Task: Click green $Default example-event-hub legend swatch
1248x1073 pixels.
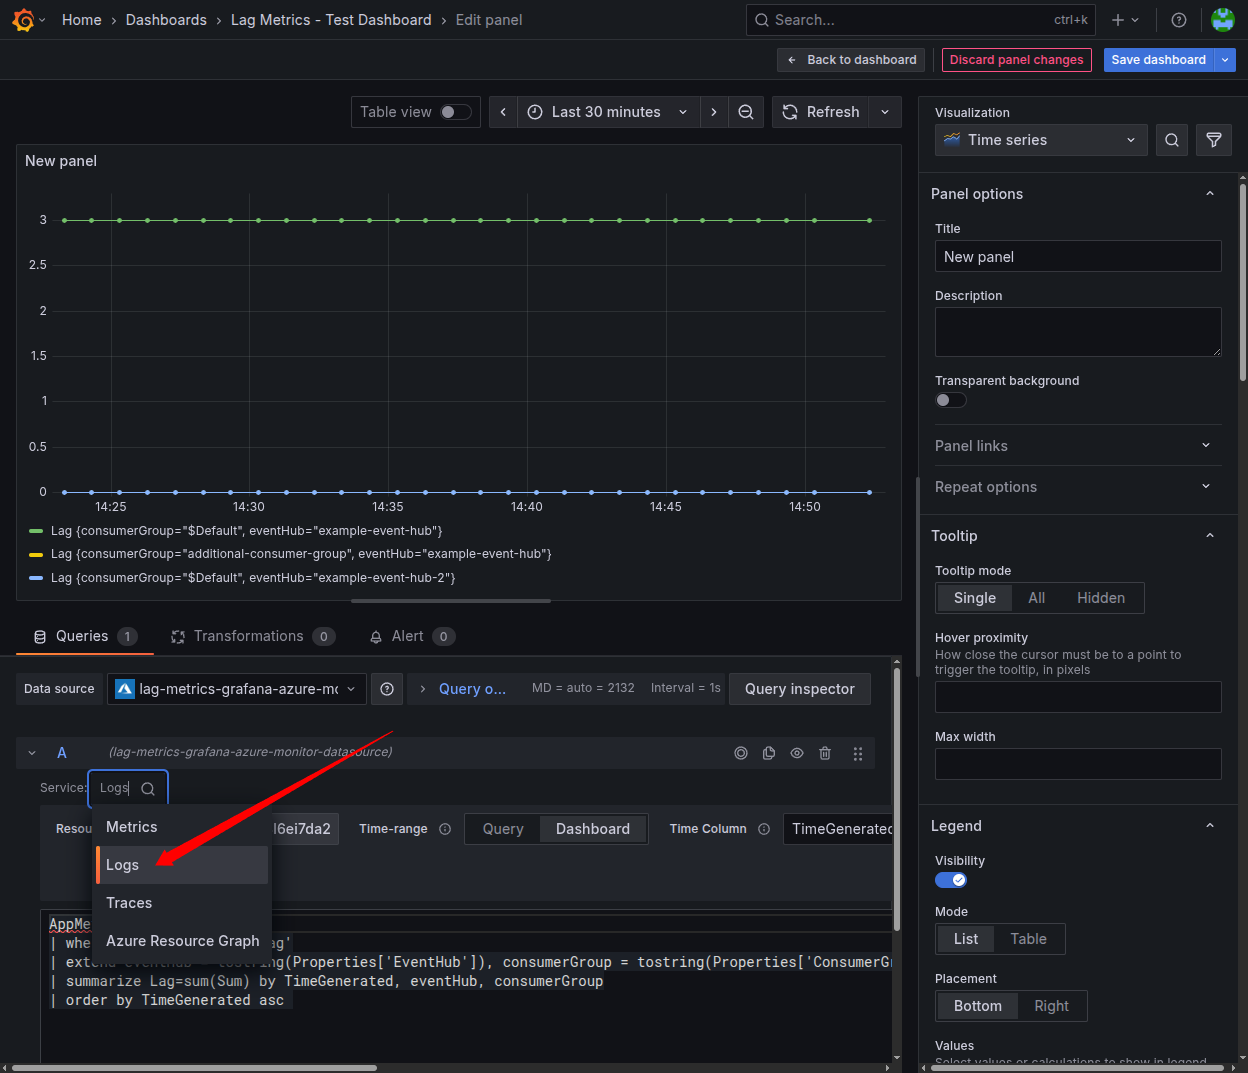Action: (36, 531)
